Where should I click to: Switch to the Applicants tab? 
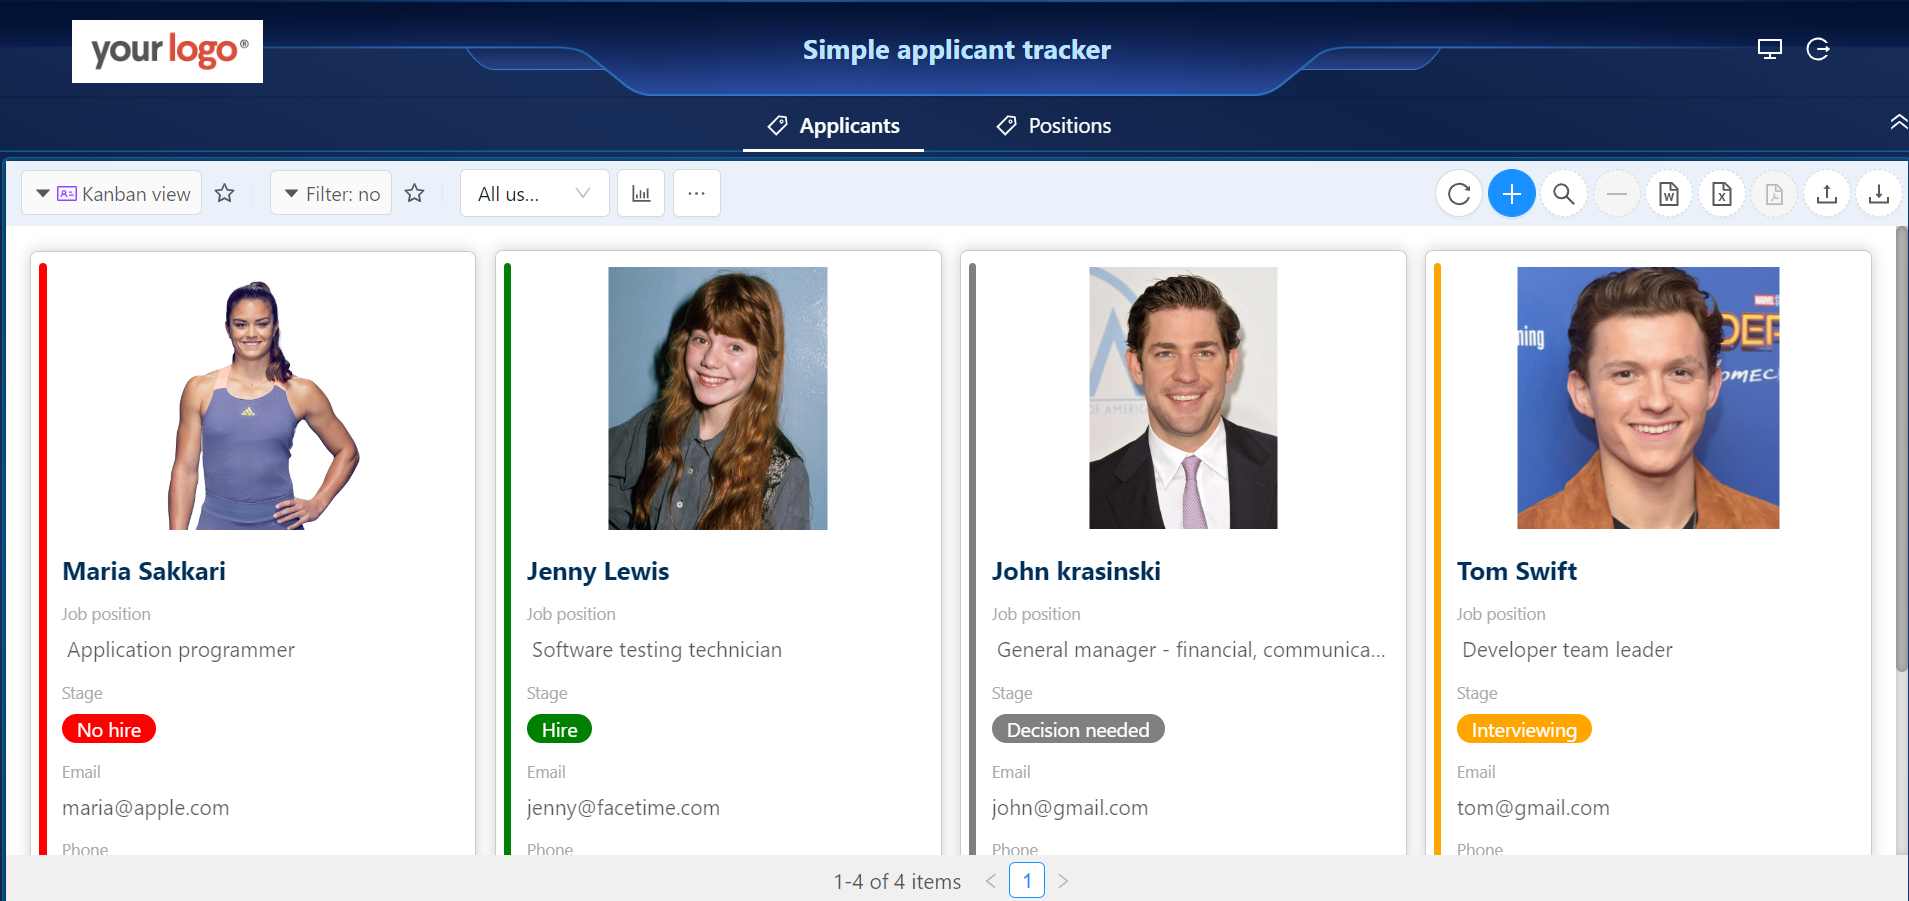click(833, 126)
